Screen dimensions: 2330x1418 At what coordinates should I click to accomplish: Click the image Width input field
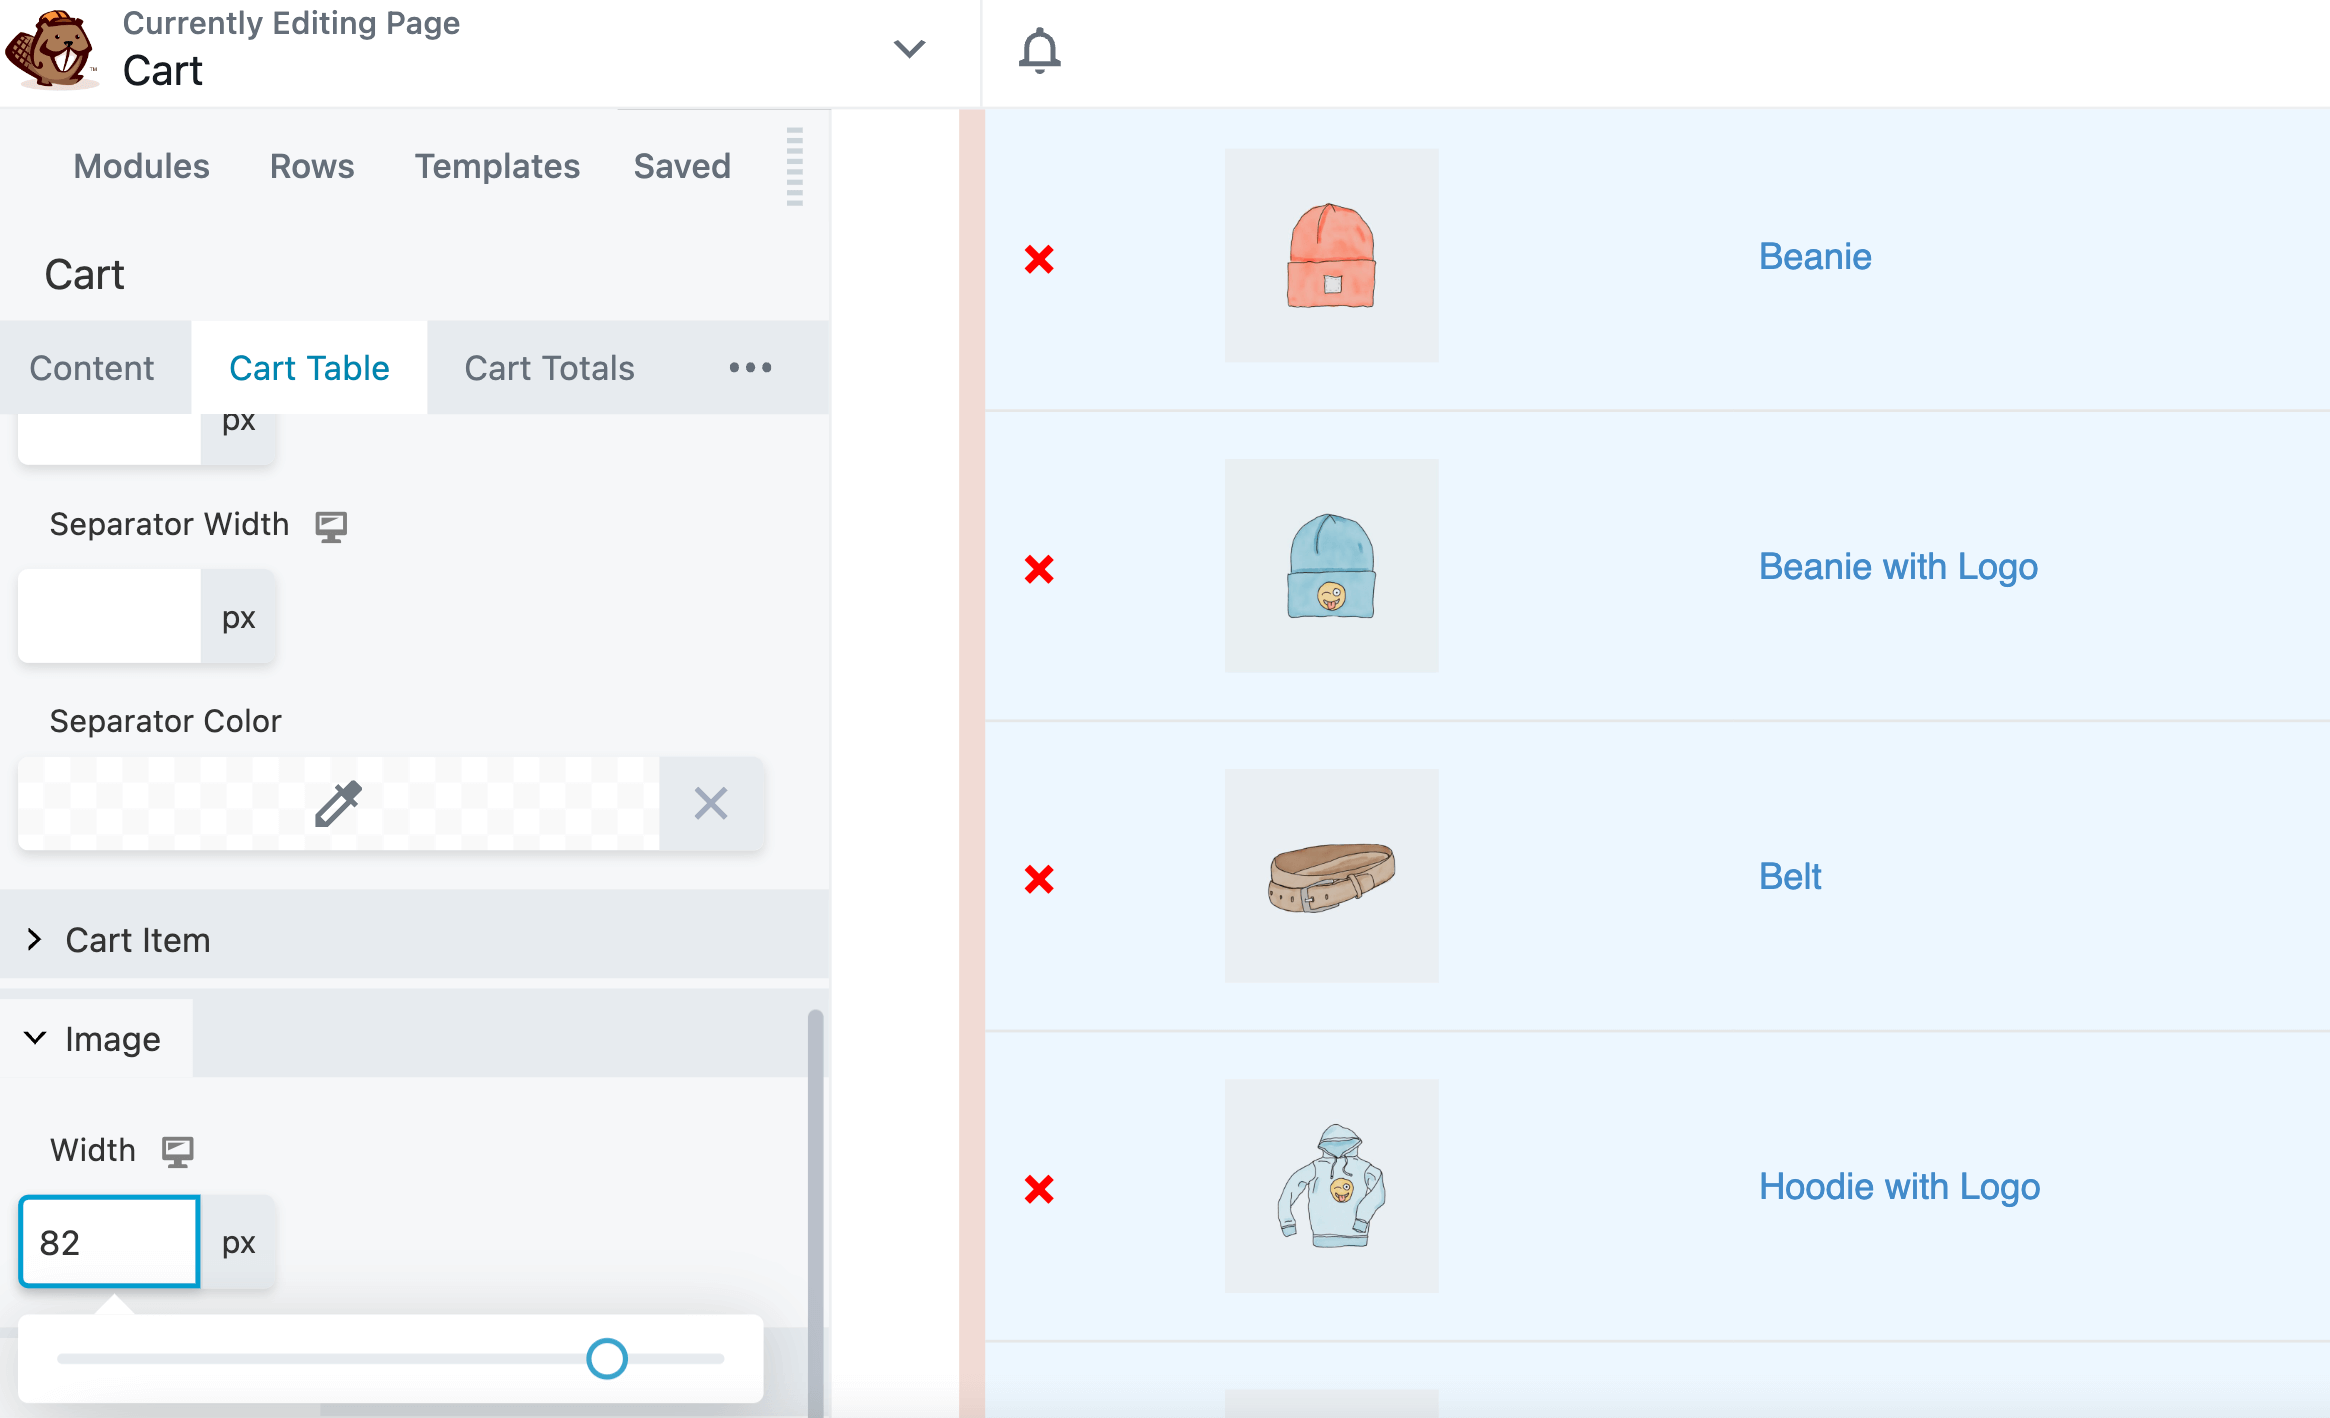[108, 1240]
